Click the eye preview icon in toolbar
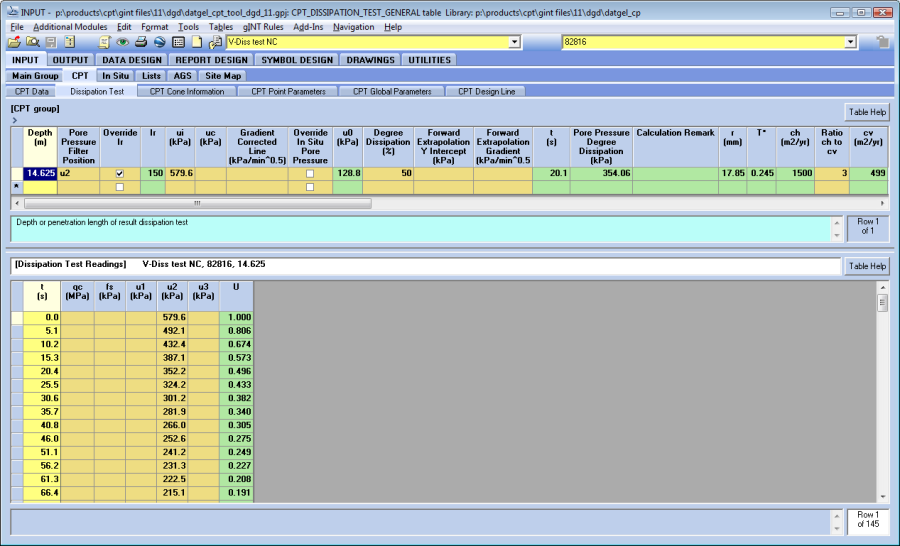This screenshot has height=546, width=900. point(122,42)
